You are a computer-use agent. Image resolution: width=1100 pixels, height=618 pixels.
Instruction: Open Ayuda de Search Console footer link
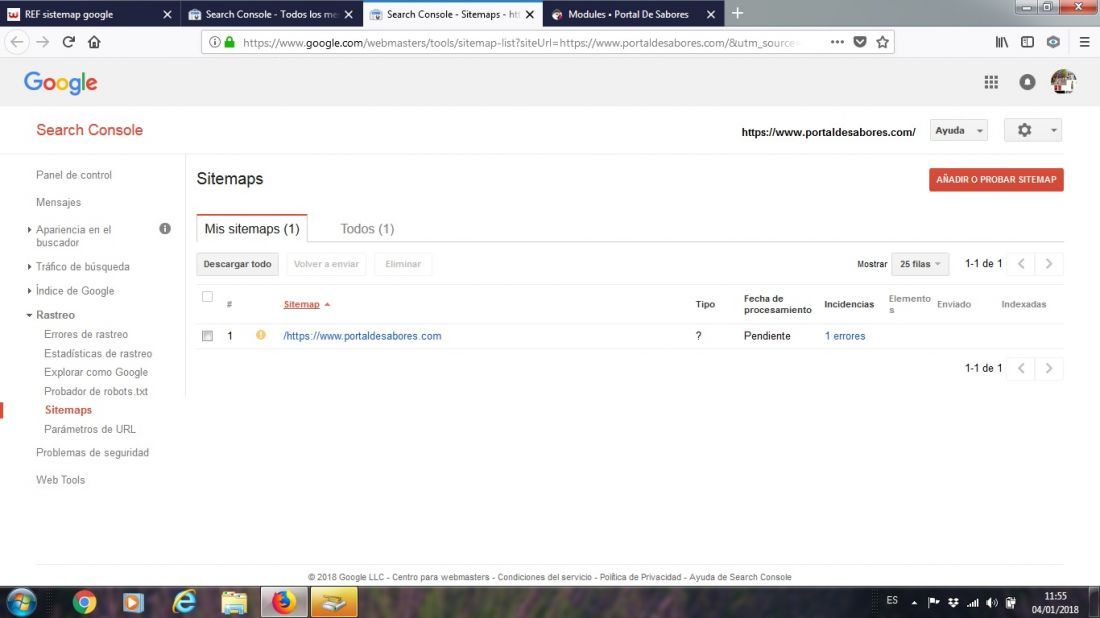point(740,577)
